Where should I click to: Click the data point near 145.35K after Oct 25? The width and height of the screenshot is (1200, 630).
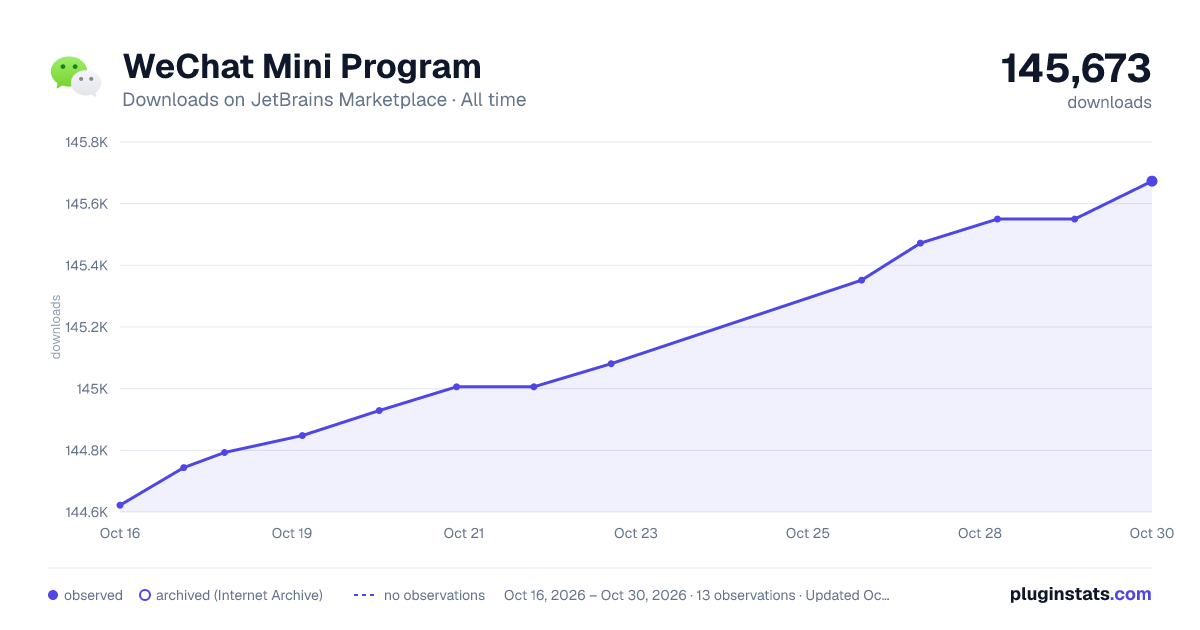861,280
